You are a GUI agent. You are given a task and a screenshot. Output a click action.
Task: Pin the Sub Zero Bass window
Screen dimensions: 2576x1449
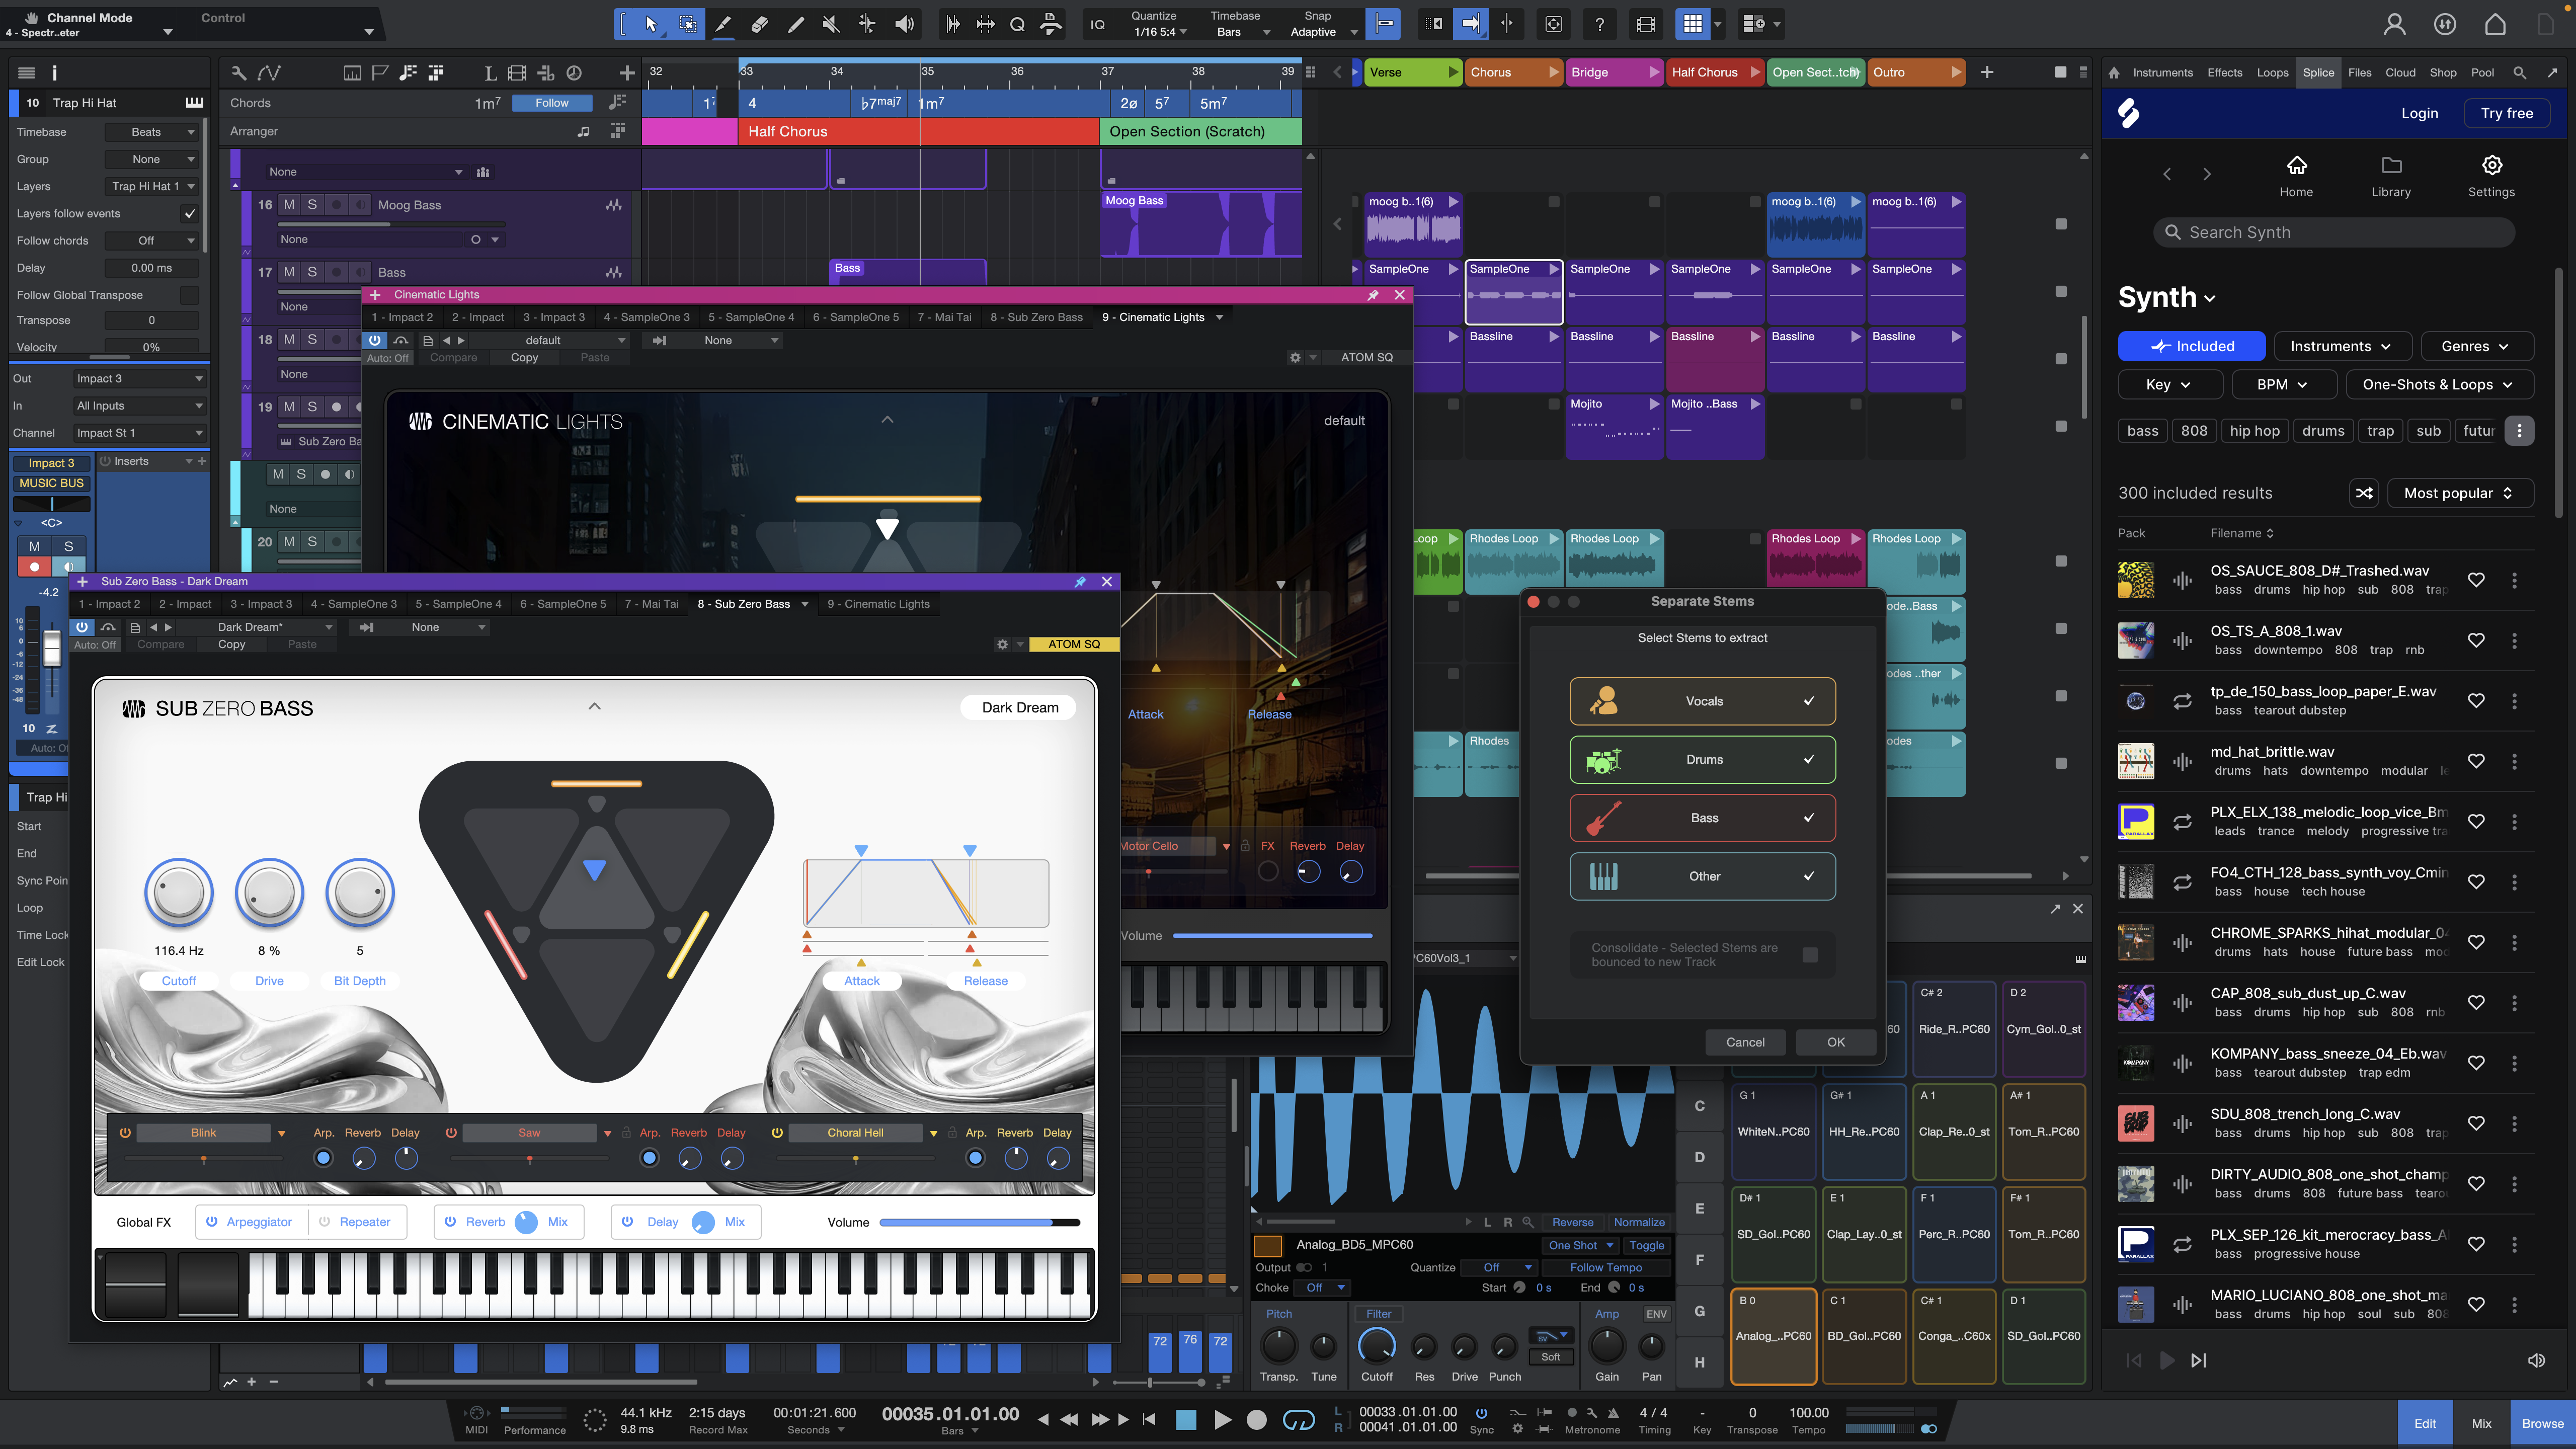tap(1080, 581)
